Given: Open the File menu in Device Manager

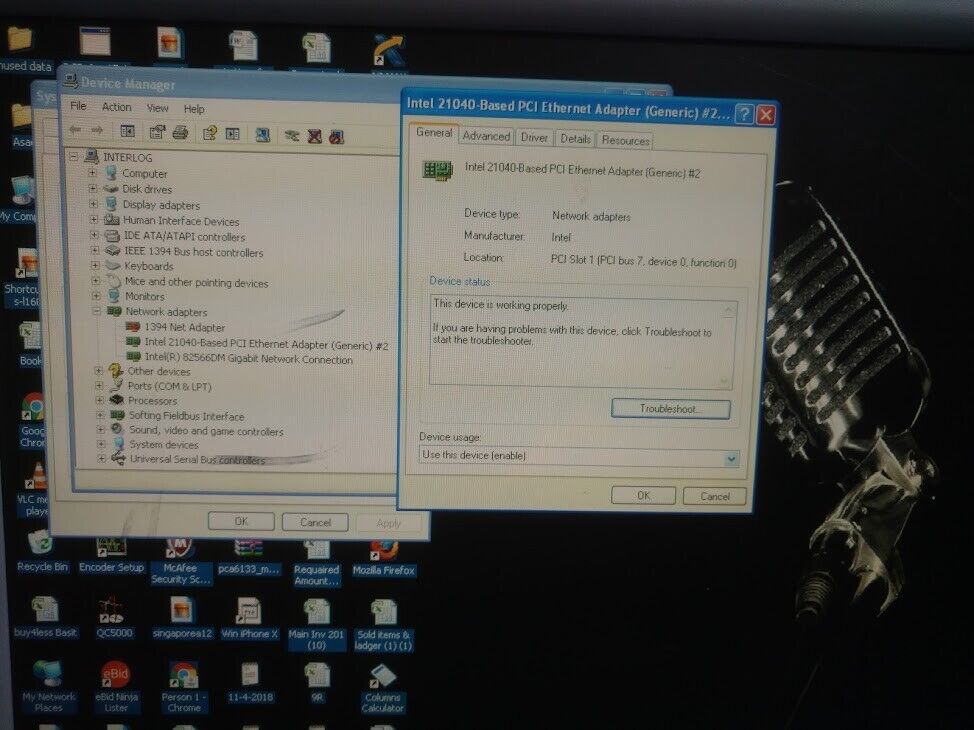Looking at the screenshot, I should pos(78,106).
